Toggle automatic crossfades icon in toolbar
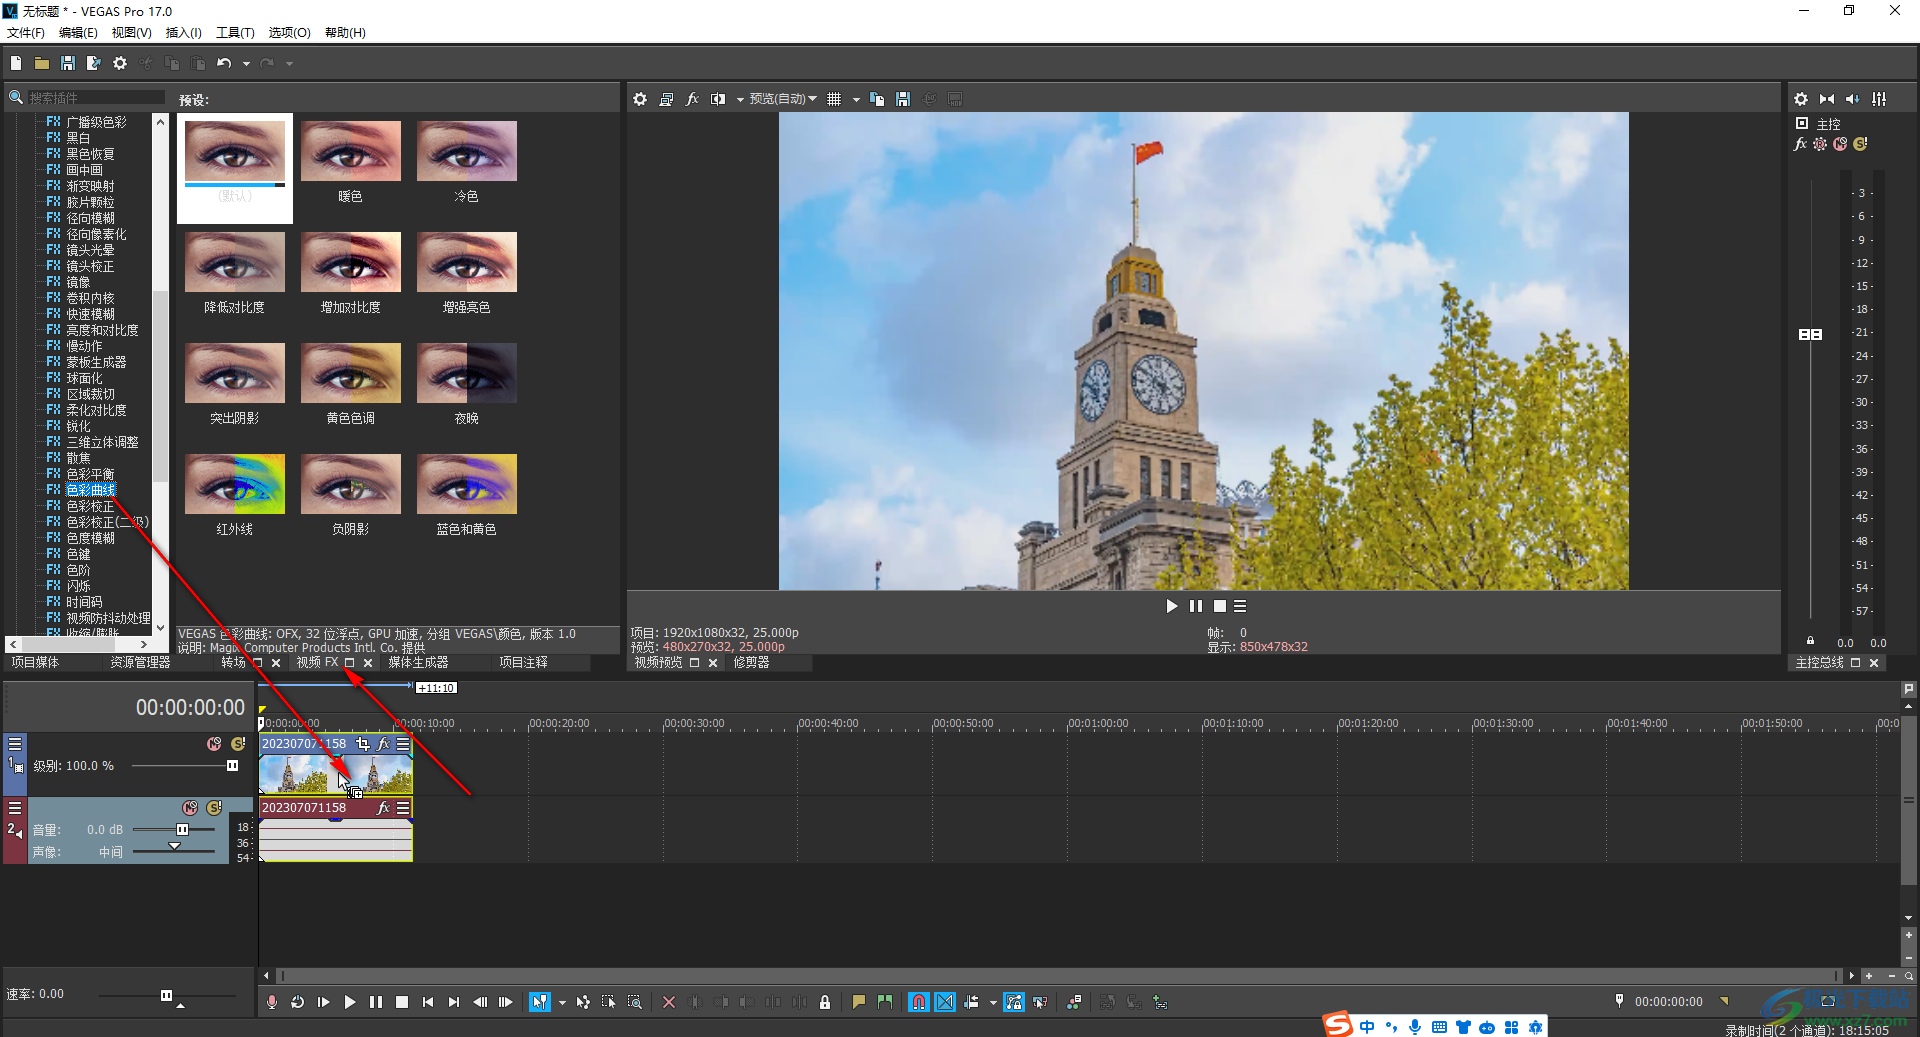 [945, 1002]
